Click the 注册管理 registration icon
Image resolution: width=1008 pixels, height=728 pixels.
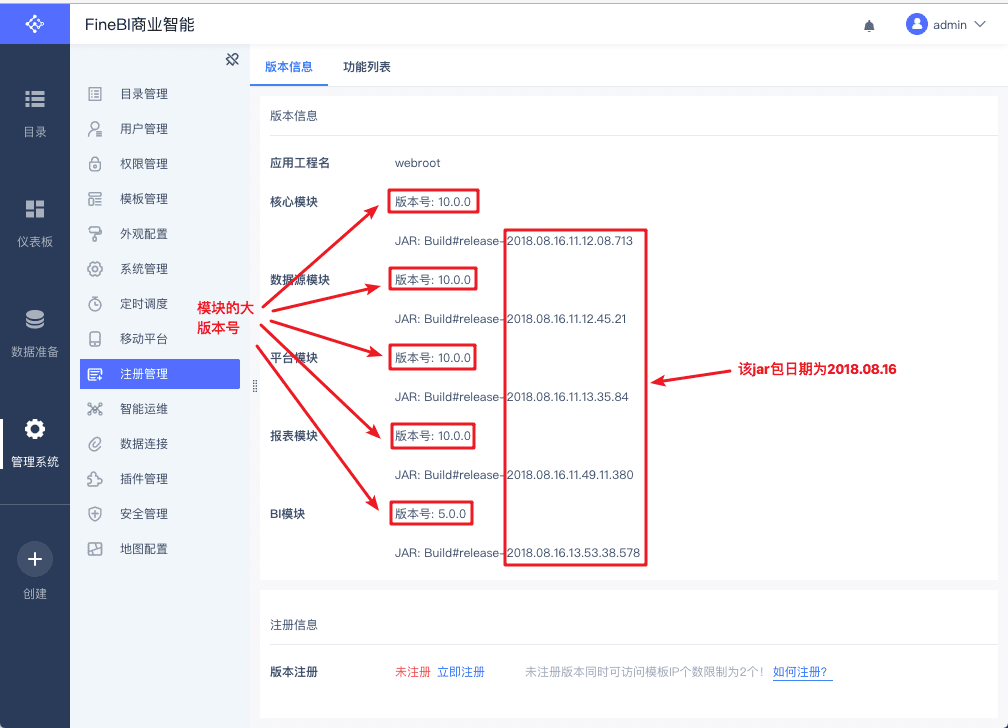[x=95, y=374]
